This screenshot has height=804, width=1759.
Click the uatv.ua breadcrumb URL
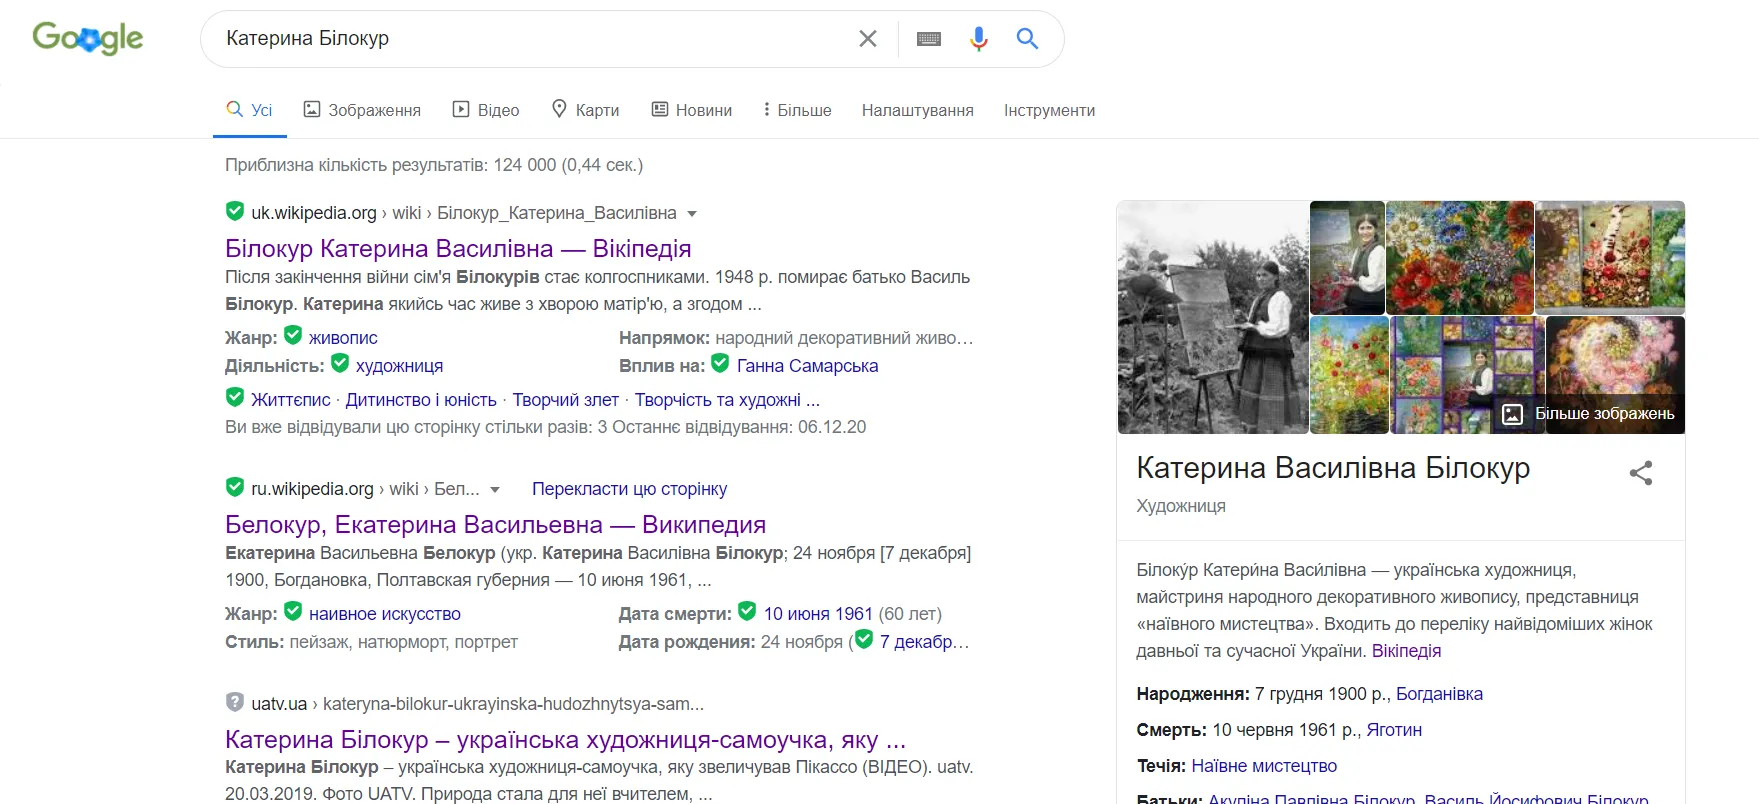(478, 704)
